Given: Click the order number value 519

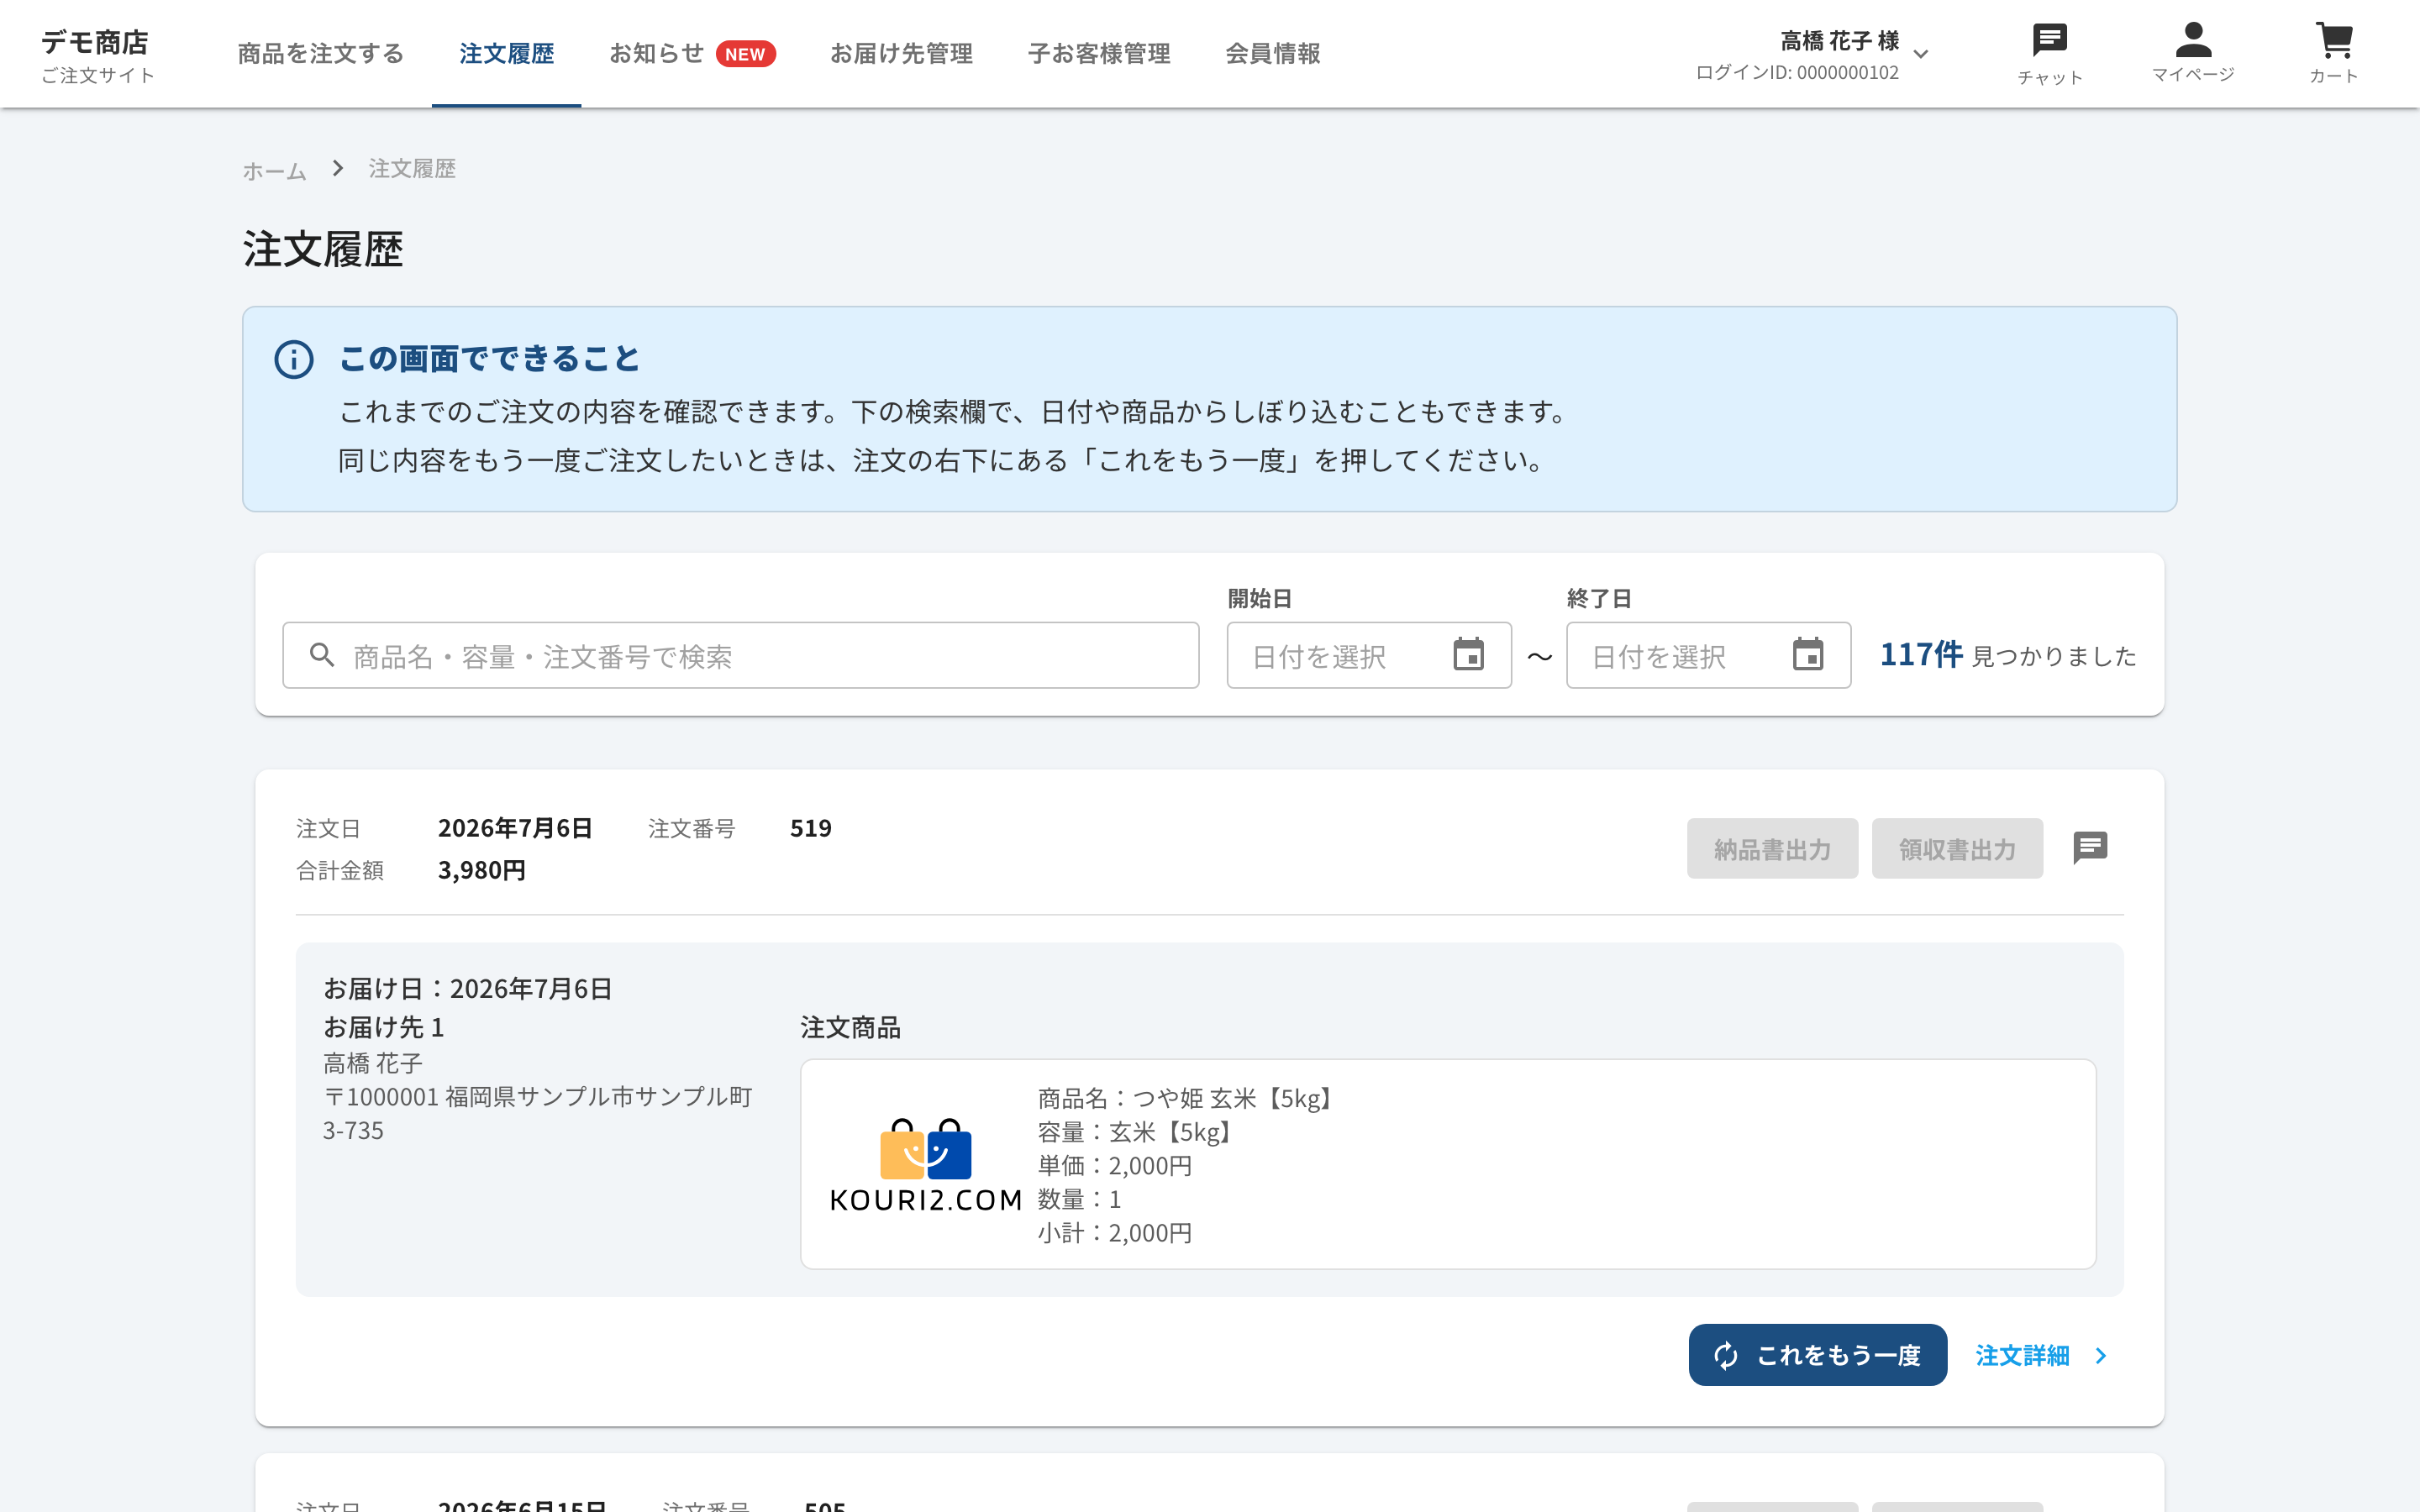Looking at the screenshot, I should coord(811,828).
